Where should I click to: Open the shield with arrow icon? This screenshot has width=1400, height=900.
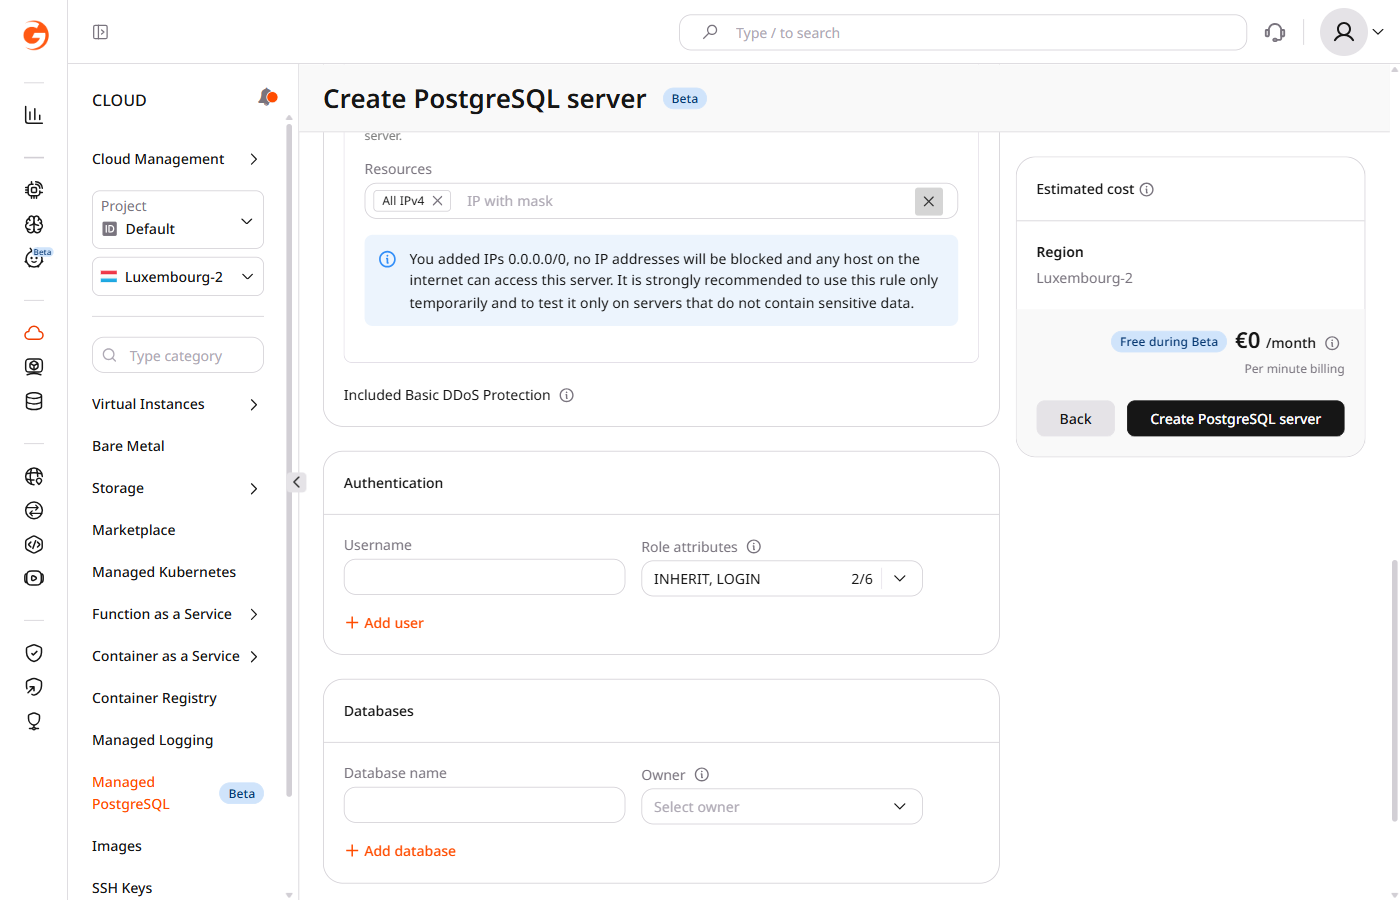point(34,687)
